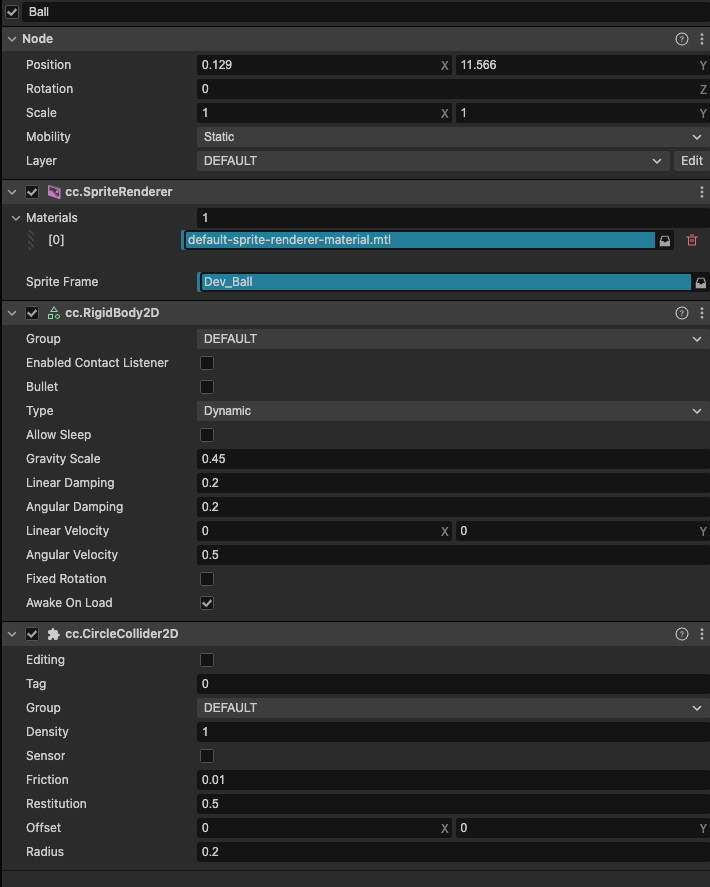Browse for material asset in slot [0]
Viewport: 710px width, 887px height.
665,240
